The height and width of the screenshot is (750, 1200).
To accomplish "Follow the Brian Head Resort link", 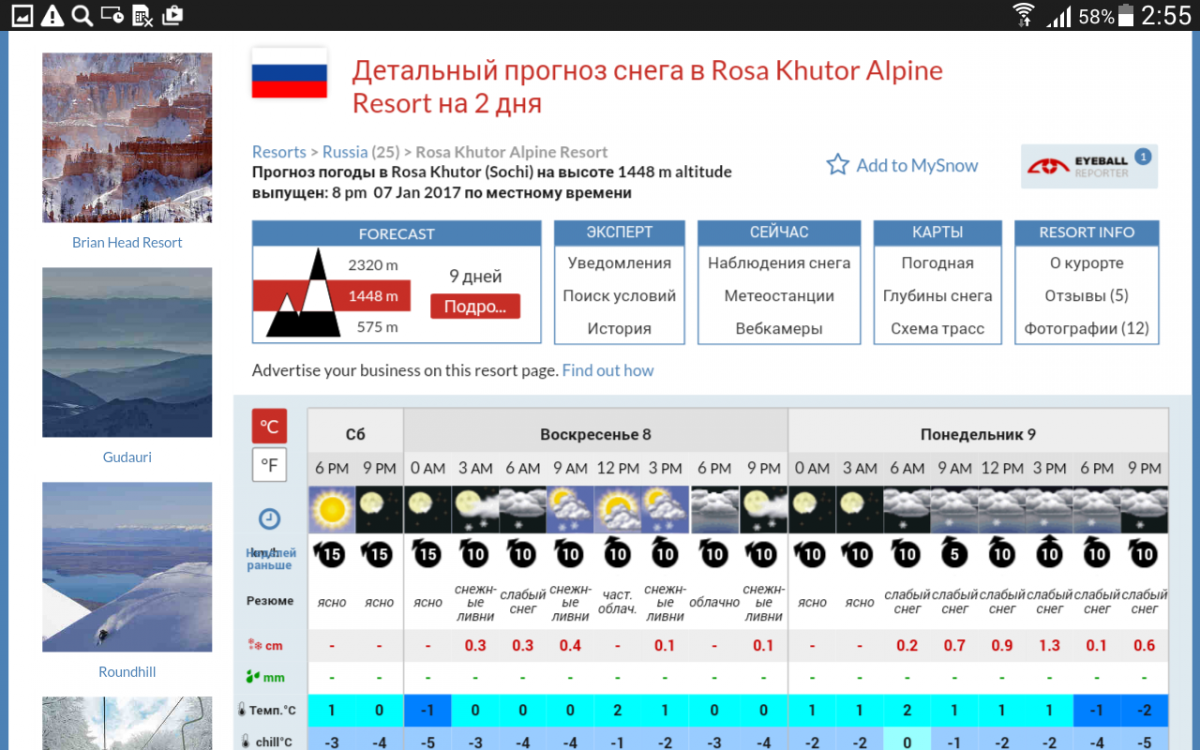I will [x=127, y=242].
